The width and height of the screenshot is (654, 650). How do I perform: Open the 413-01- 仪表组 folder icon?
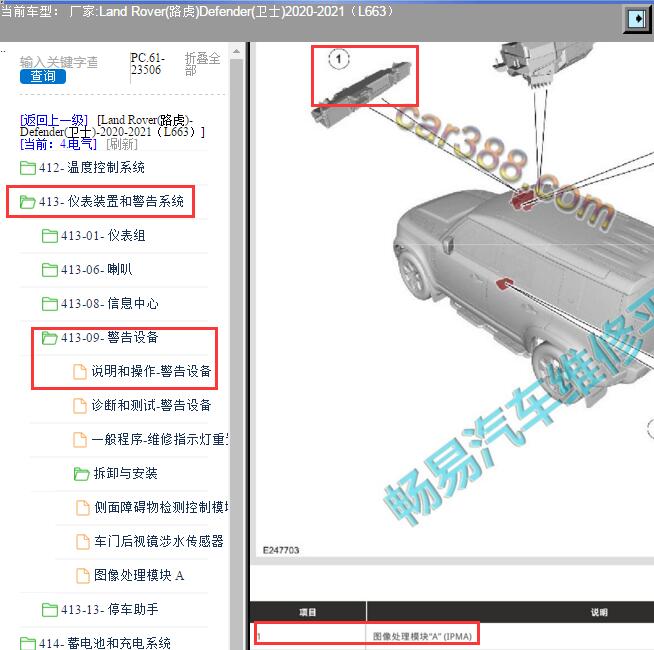point(50,236)
